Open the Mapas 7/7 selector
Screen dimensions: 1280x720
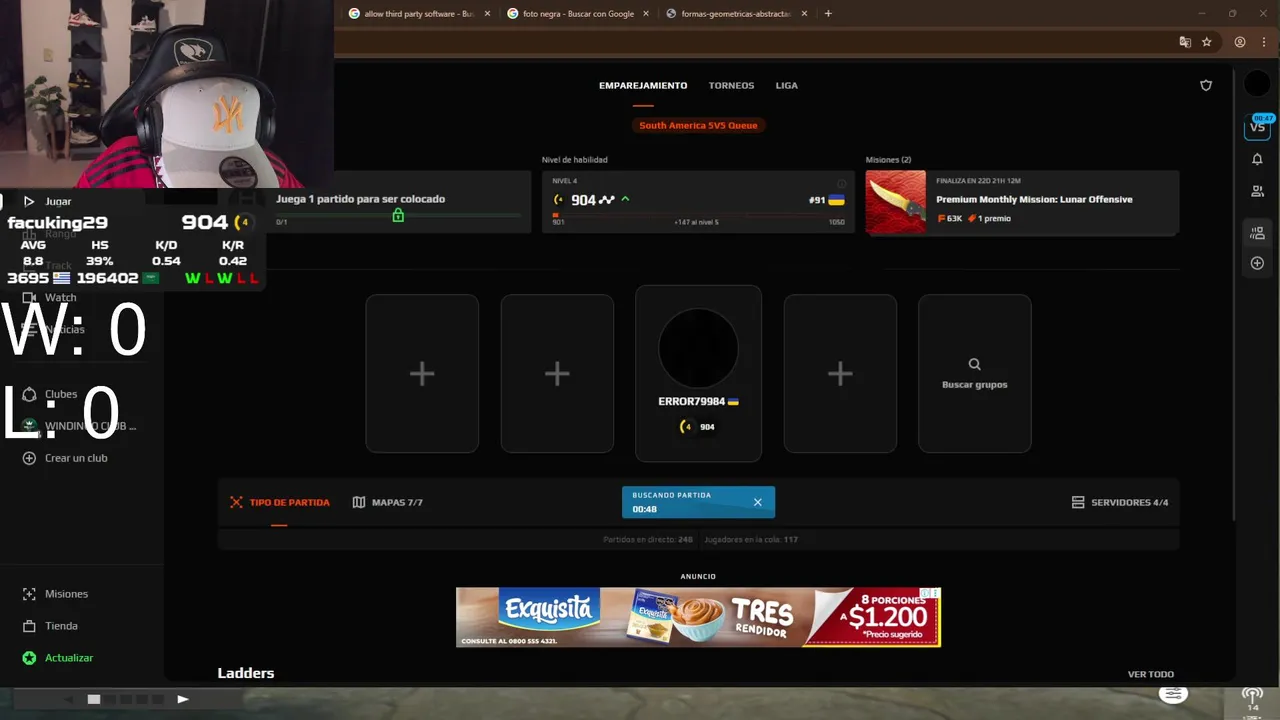[388, 502]
